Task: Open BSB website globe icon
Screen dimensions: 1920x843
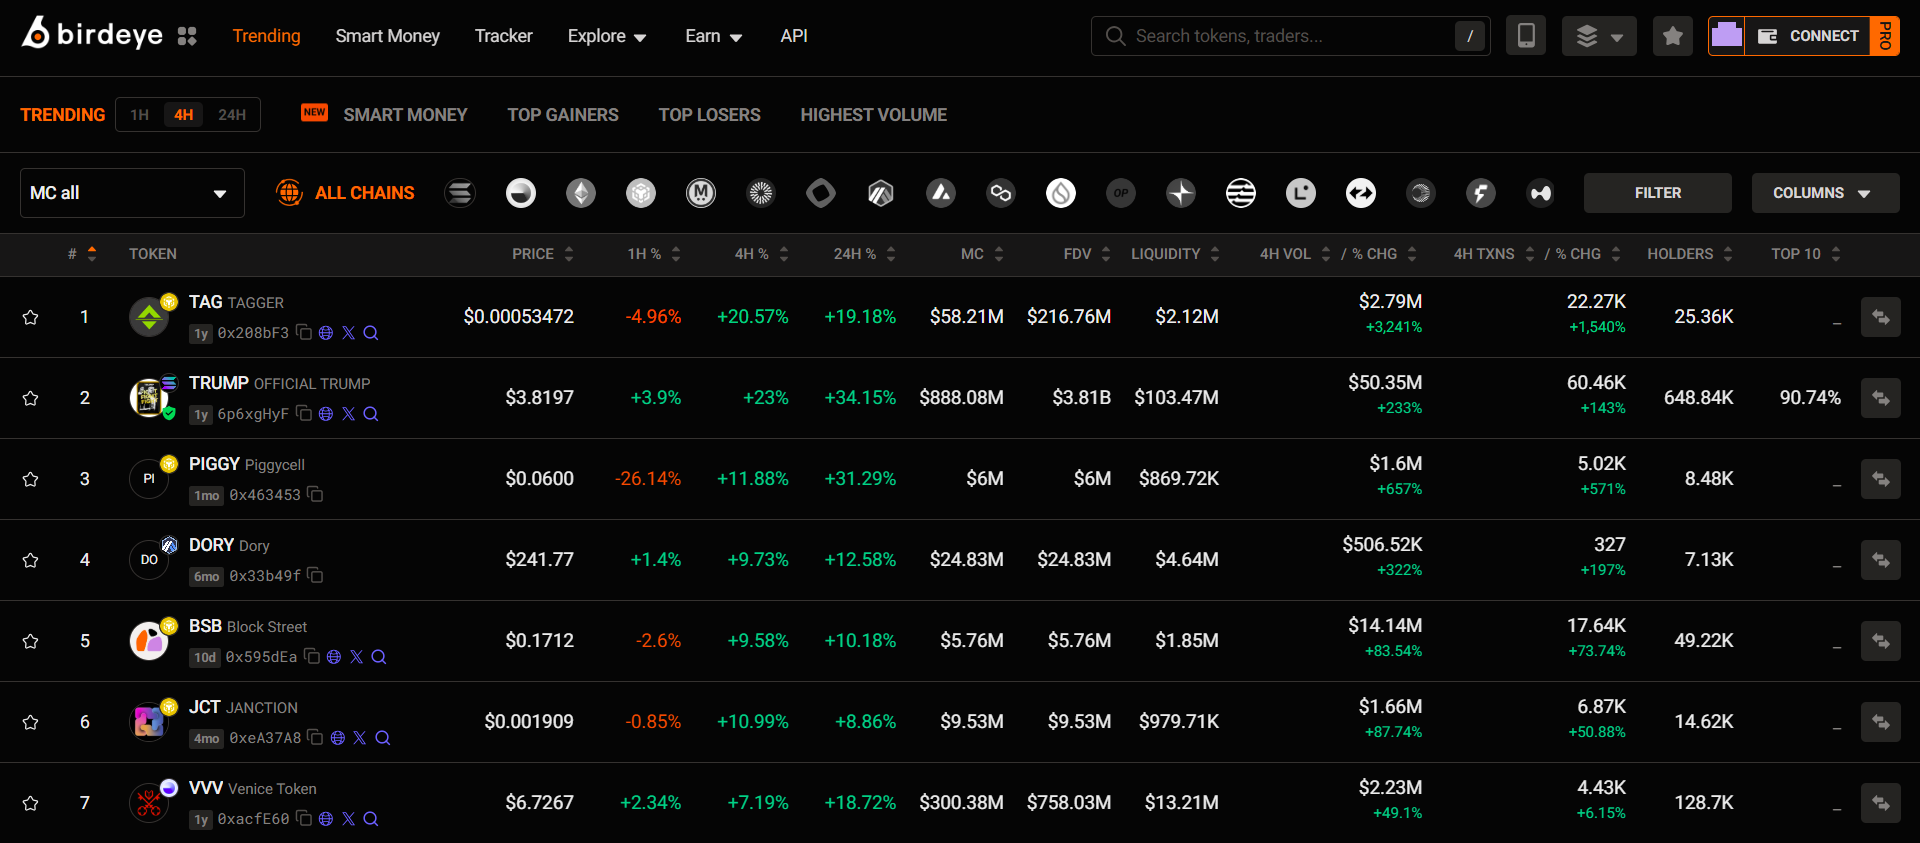Action: coord(334,656)
